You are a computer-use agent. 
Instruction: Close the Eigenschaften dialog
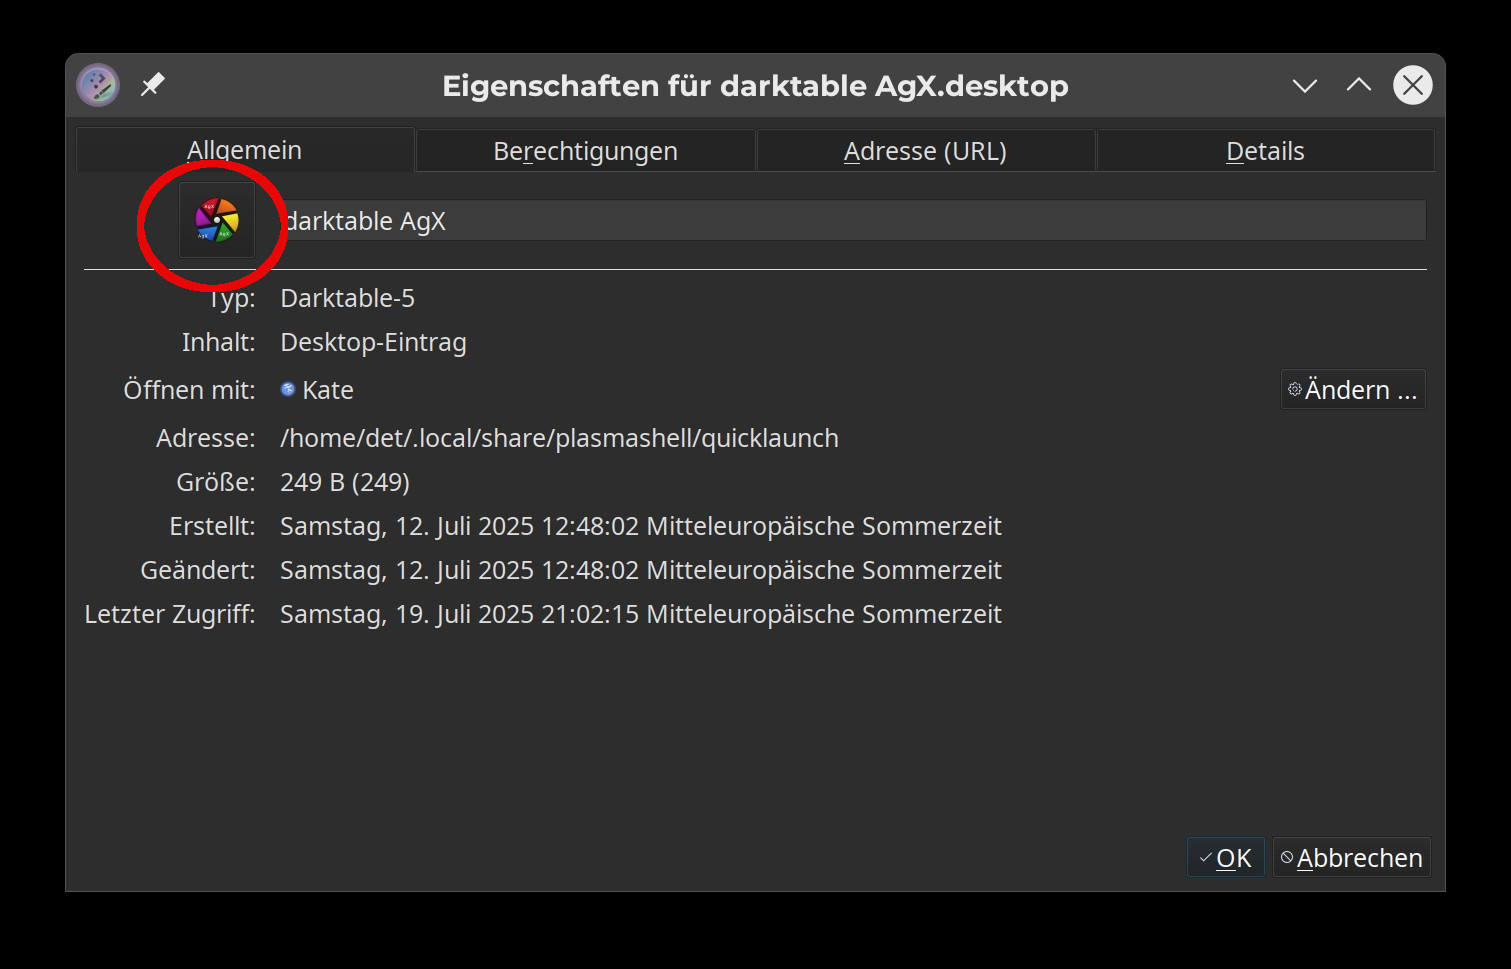tap(1412, 85)
